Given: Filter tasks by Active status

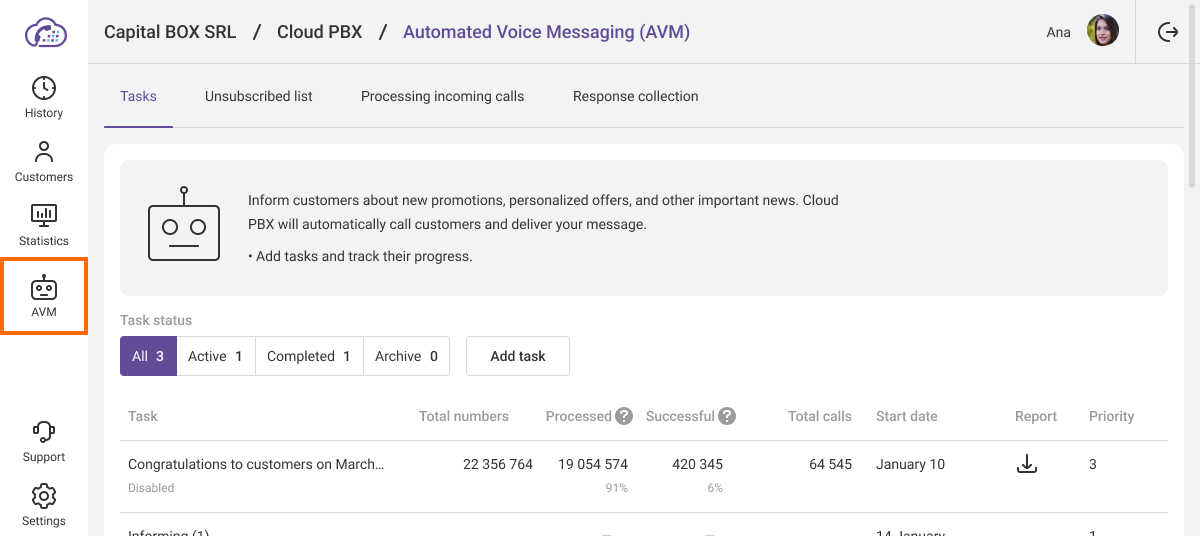Looking at the screenshot, I should [215, 356].
